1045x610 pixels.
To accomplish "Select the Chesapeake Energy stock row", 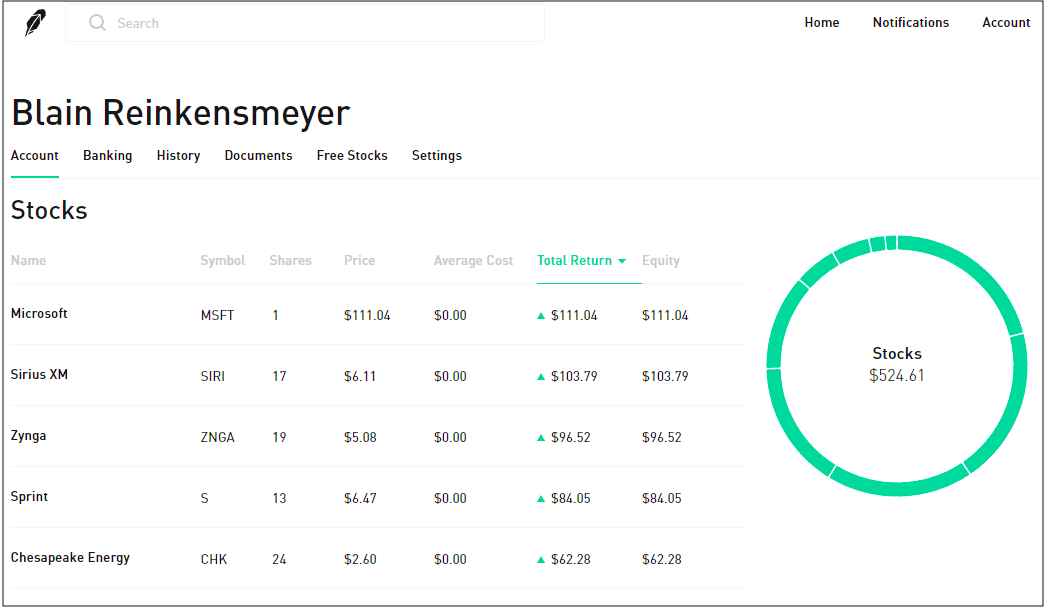I will (x=70, y=558).
